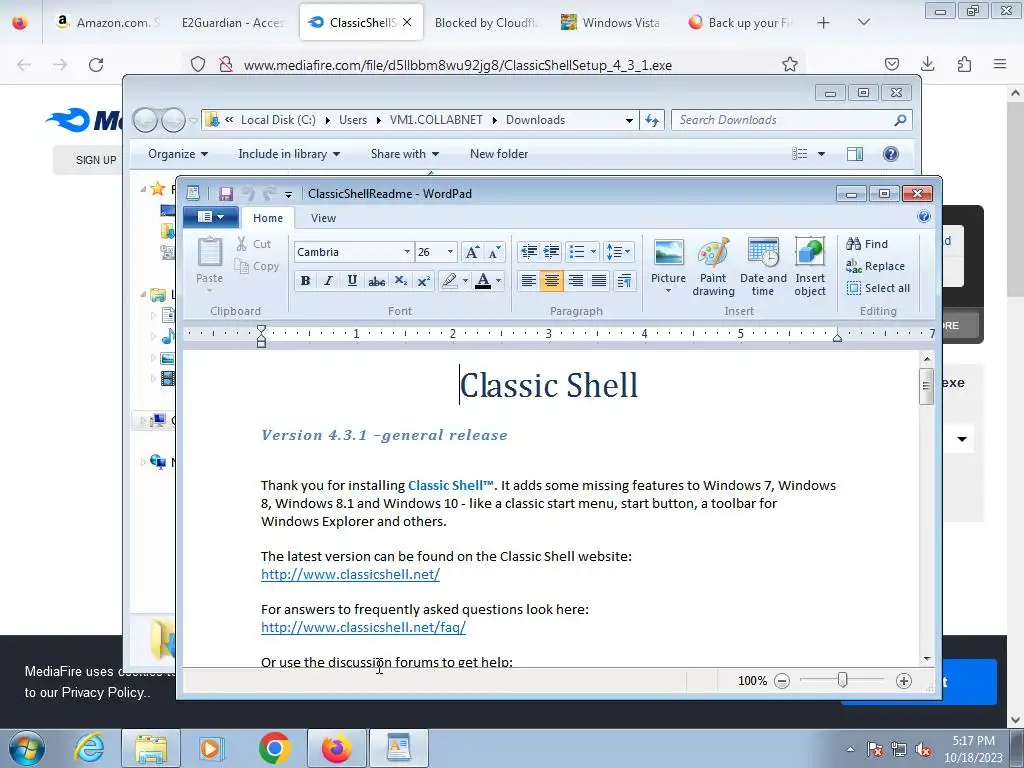Open Firefox downloads panel icon
This screenshot has height=768, width=1024.
927,64
